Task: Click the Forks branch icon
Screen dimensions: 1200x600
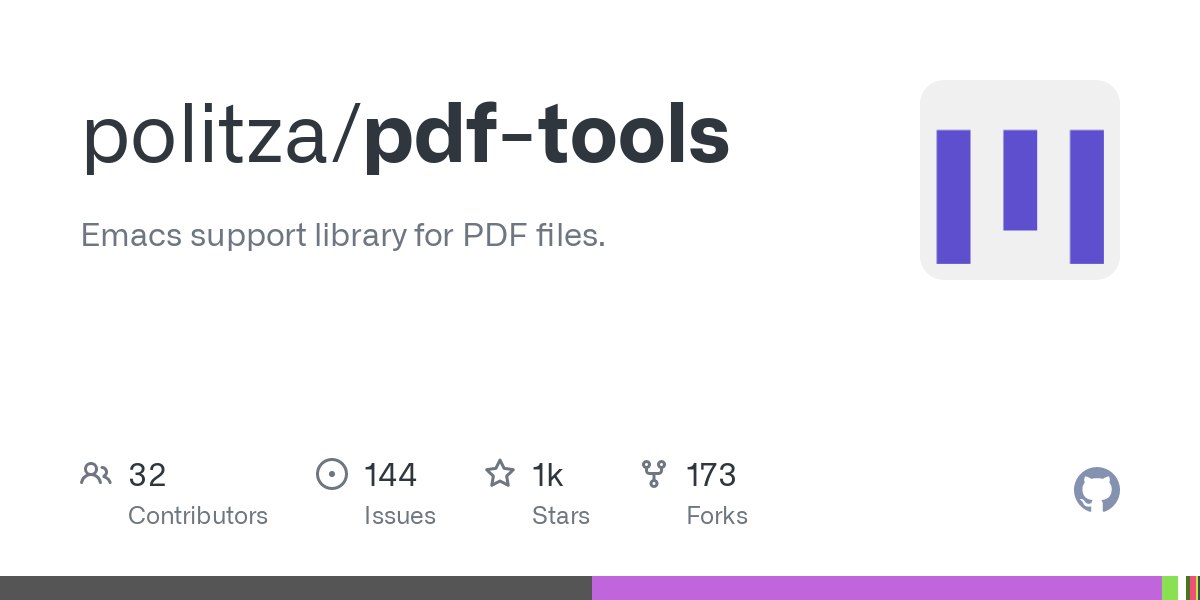Action: tap(654, 474)
